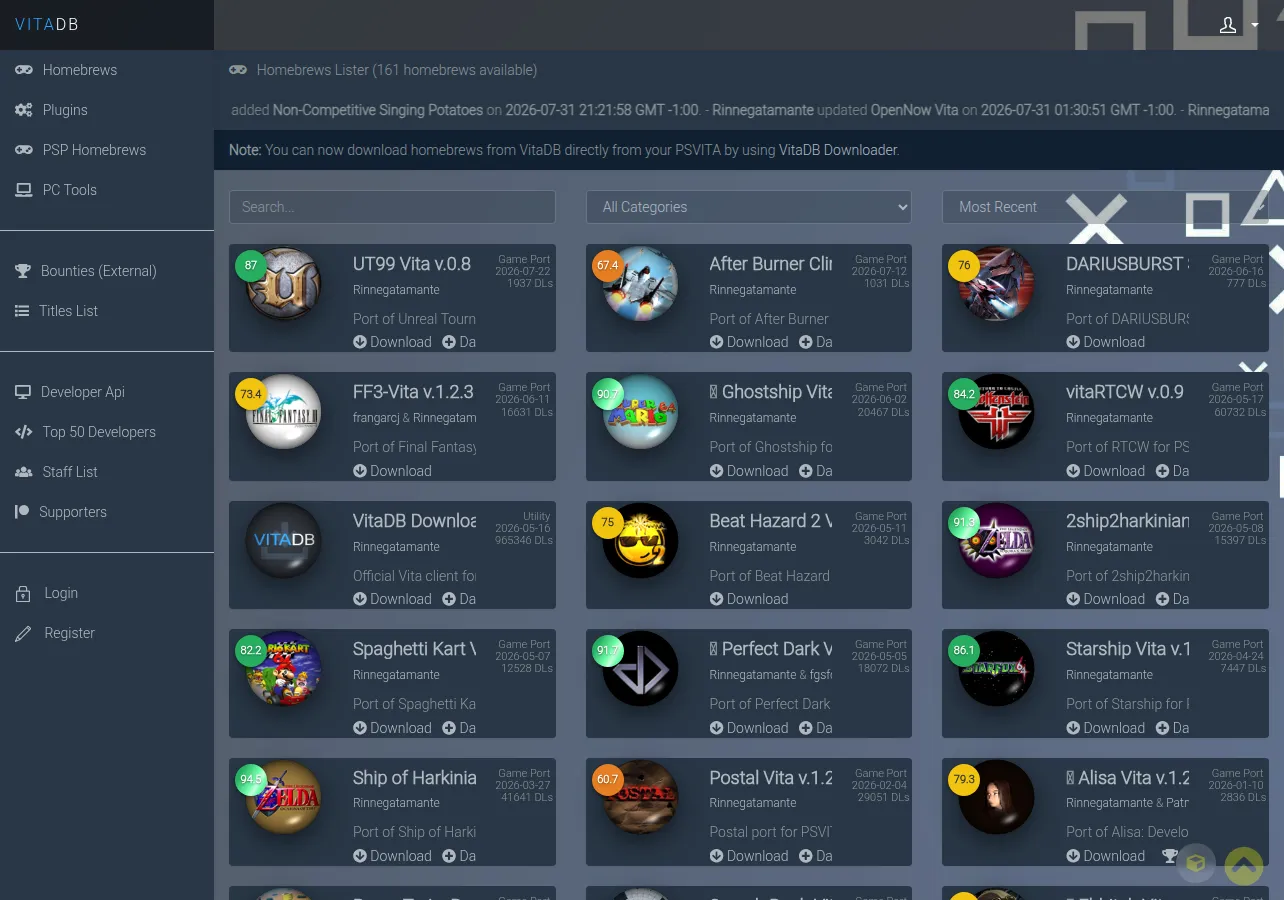The width and height of the screenshot is (1284, 900).
Task: Open the All Categories dropdown
Action: tap(749, 207)
